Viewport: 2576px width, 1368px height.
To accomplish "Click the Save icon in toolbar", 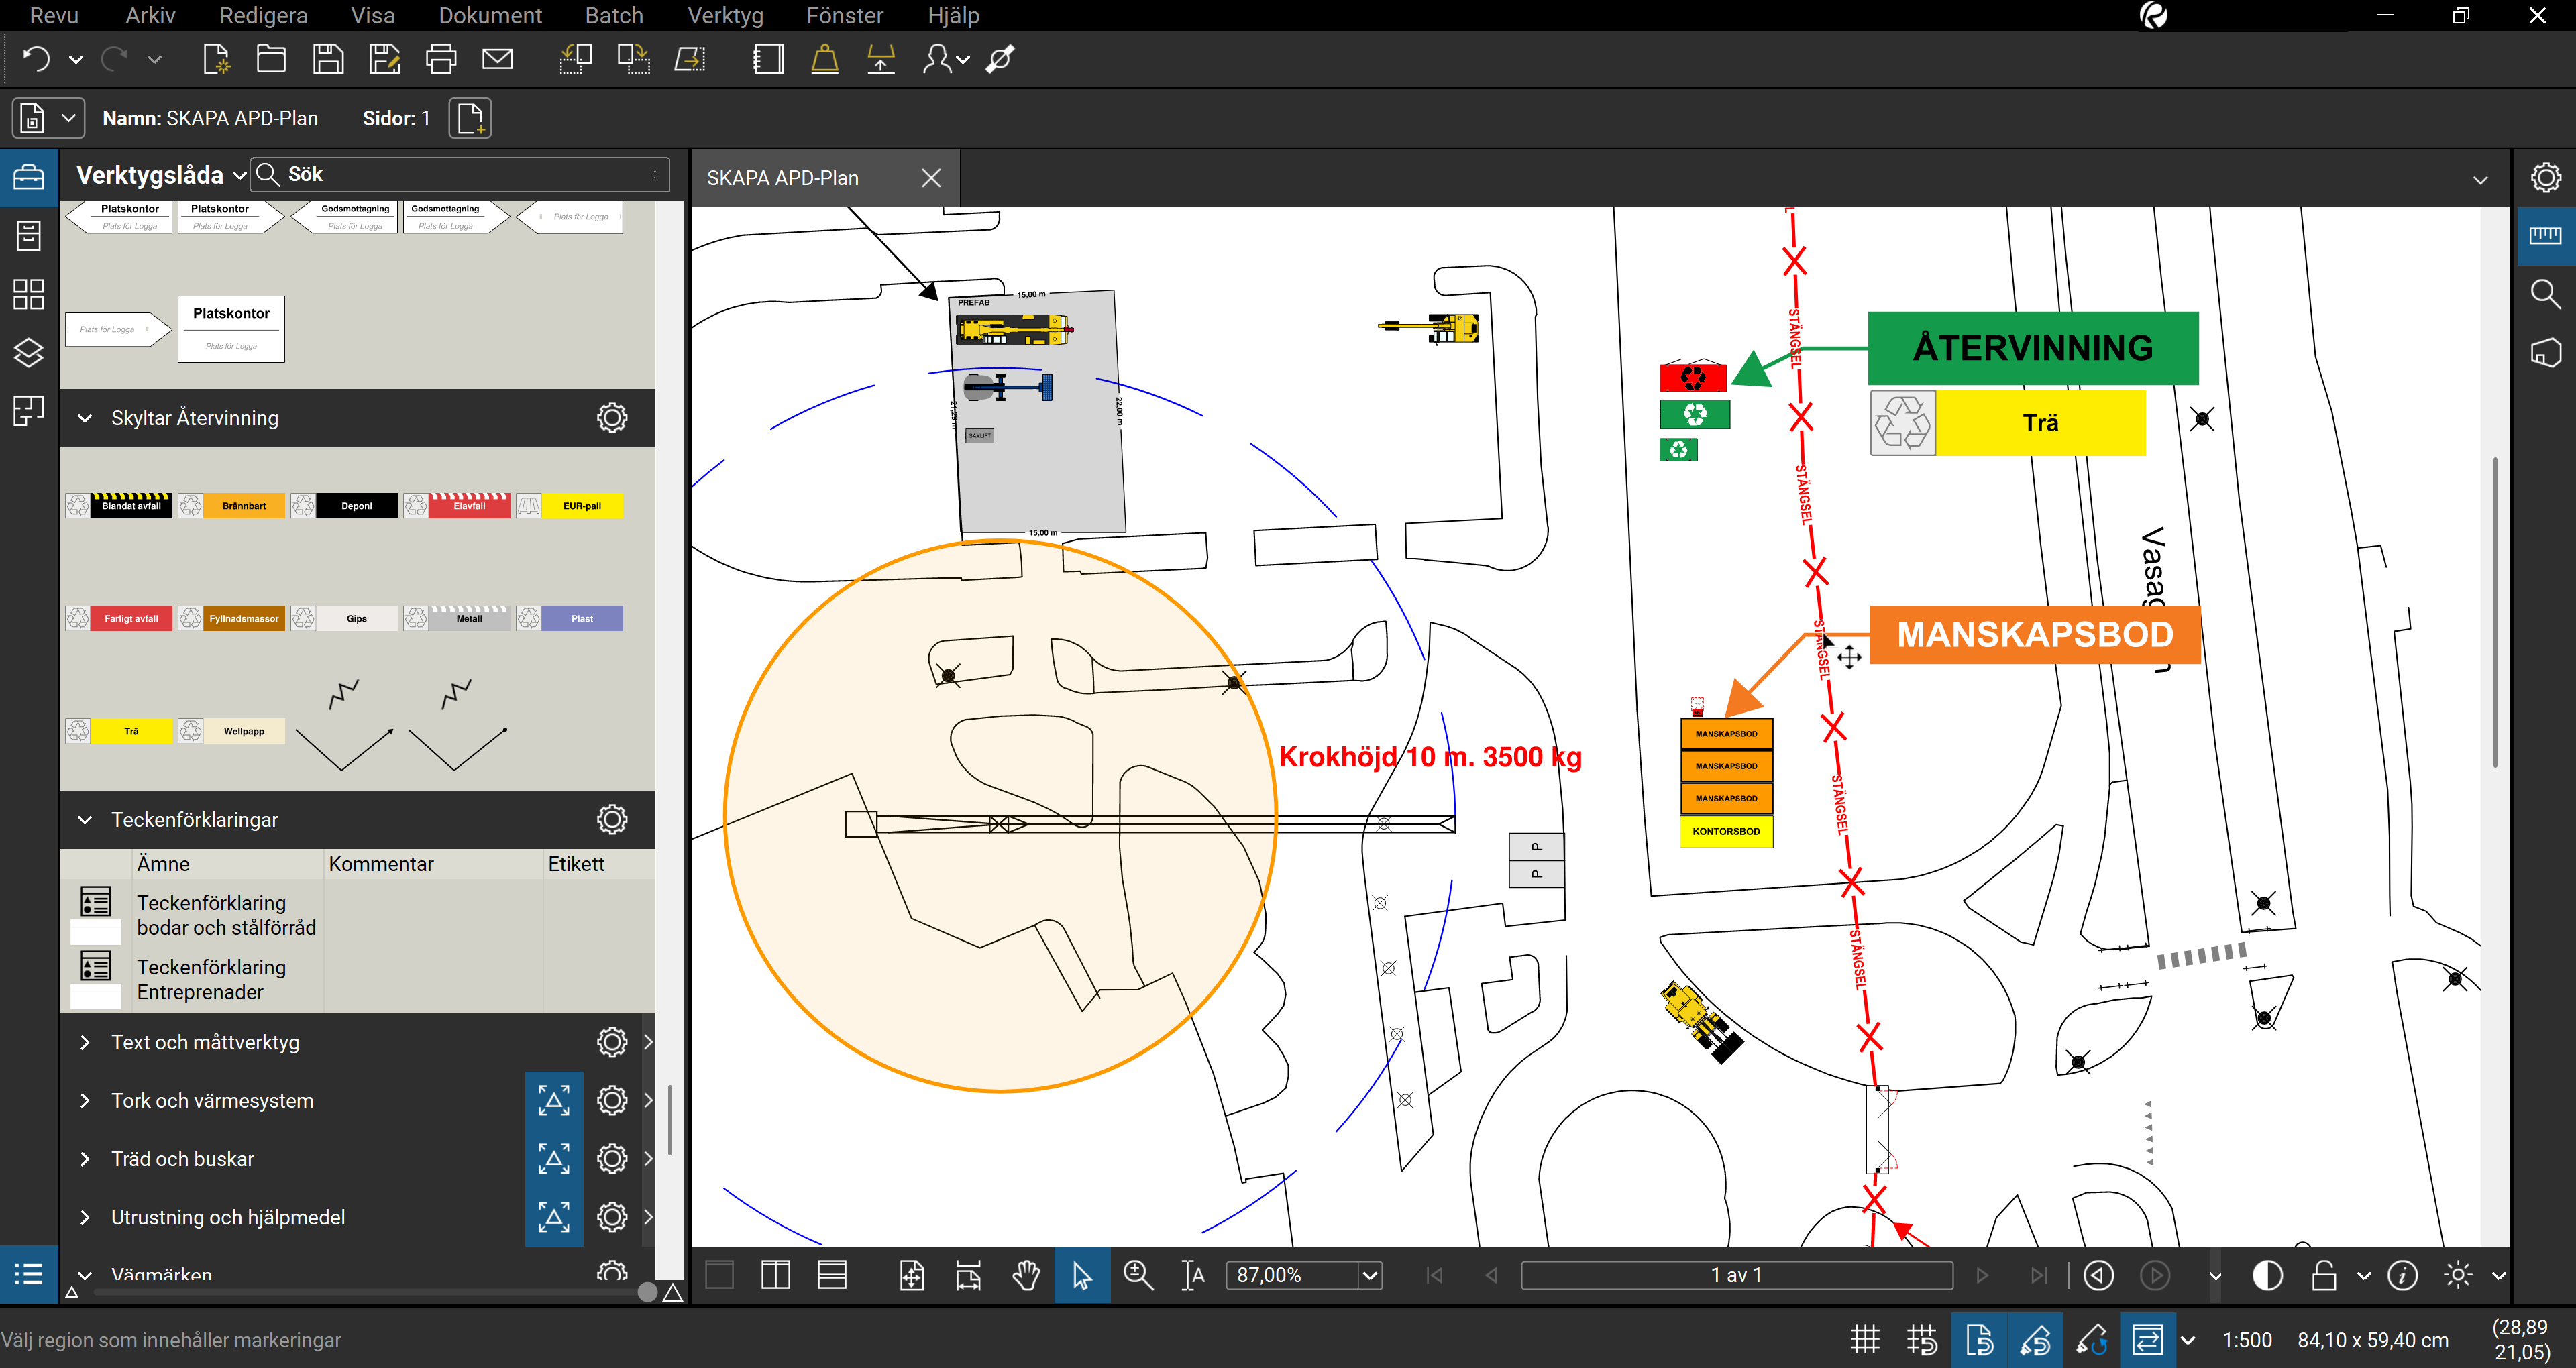I will [328, 60].
